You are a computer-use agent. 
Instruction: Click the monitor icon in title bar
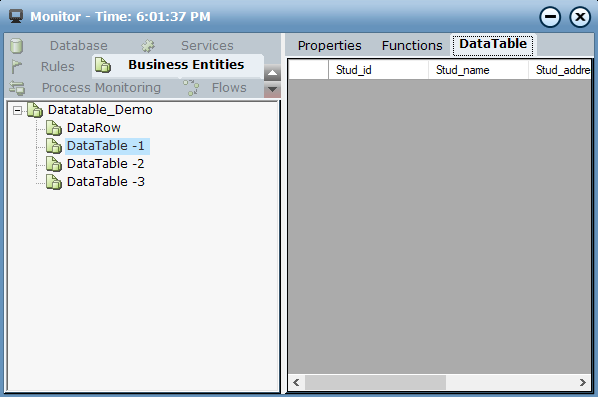(16, 16)
